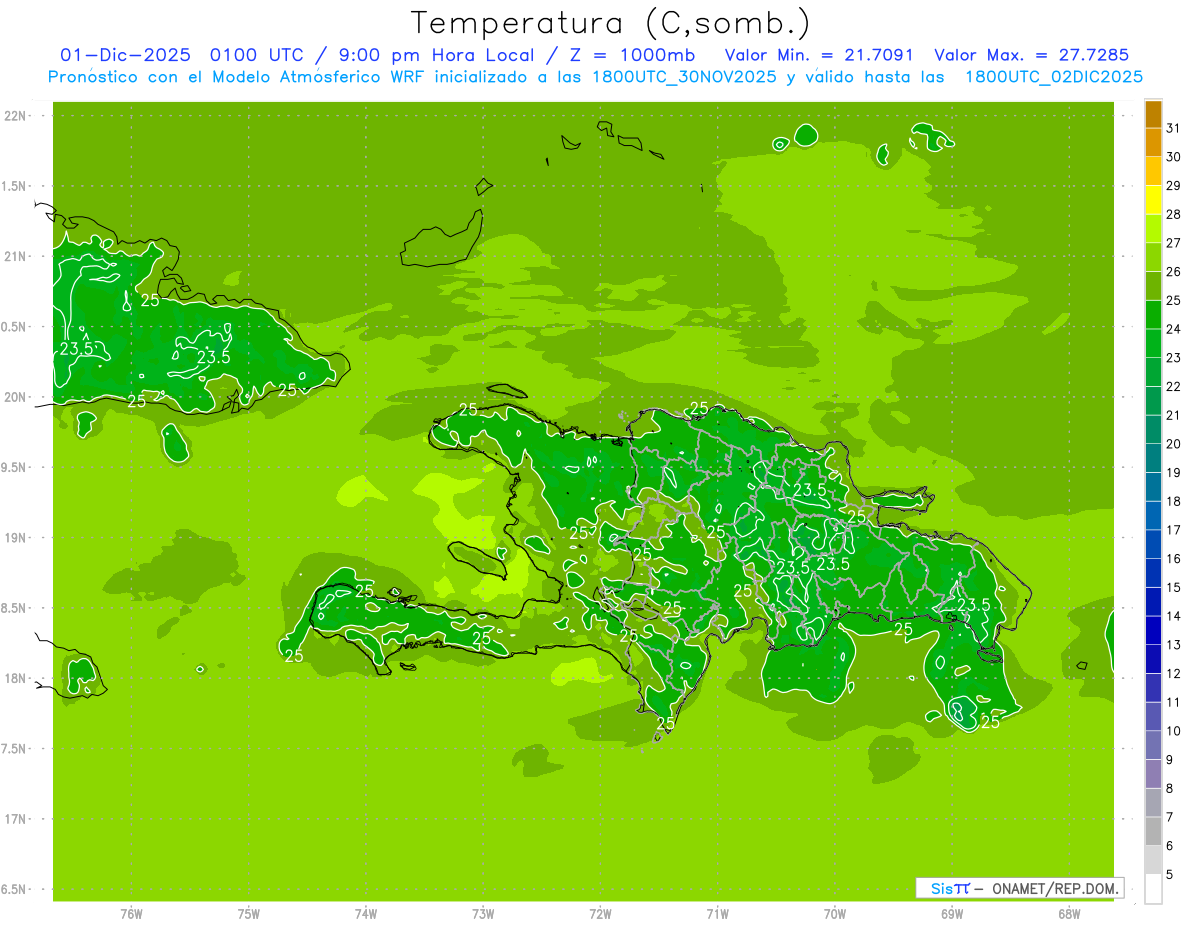Click the '14' label on the color scale
Image resolution: width=1200 pixels, height=927 pixels.
click(1173, 616)
